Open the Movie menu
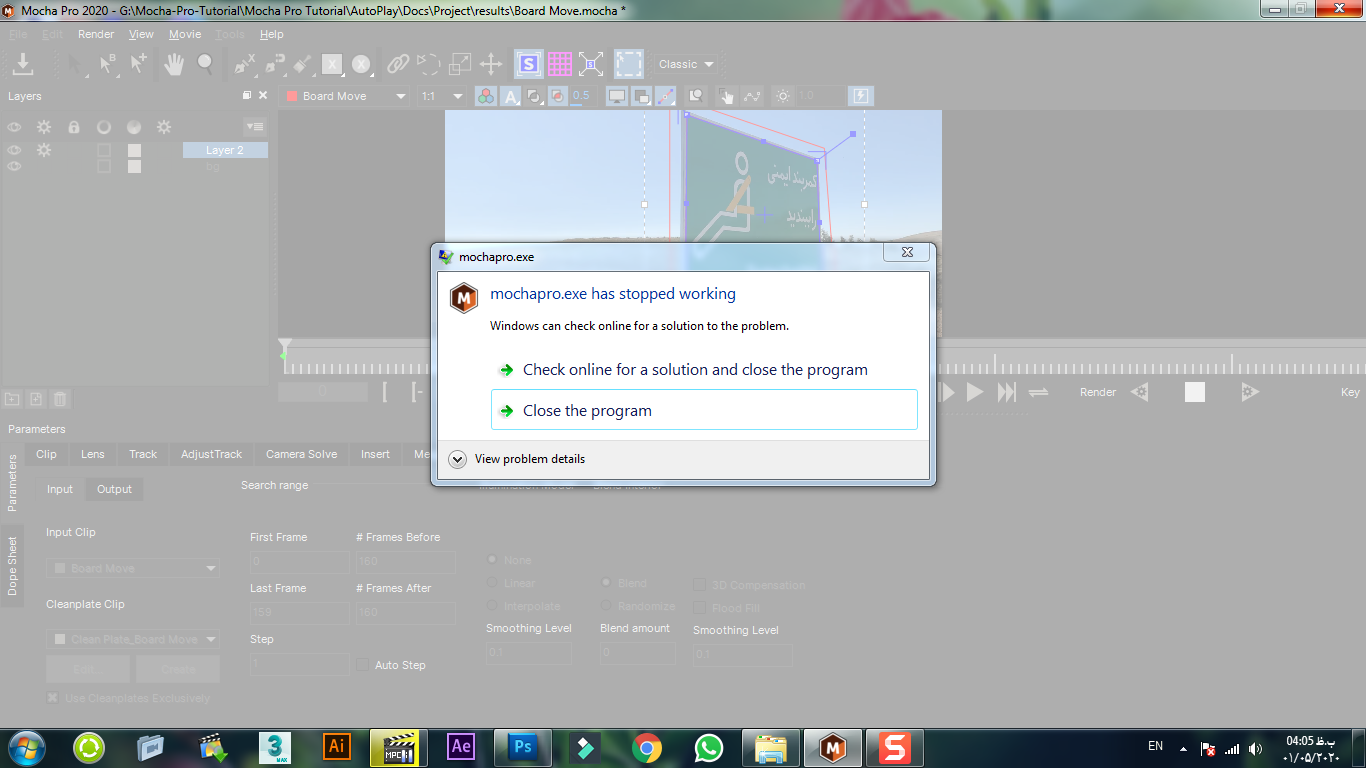 tap(185, 34)
